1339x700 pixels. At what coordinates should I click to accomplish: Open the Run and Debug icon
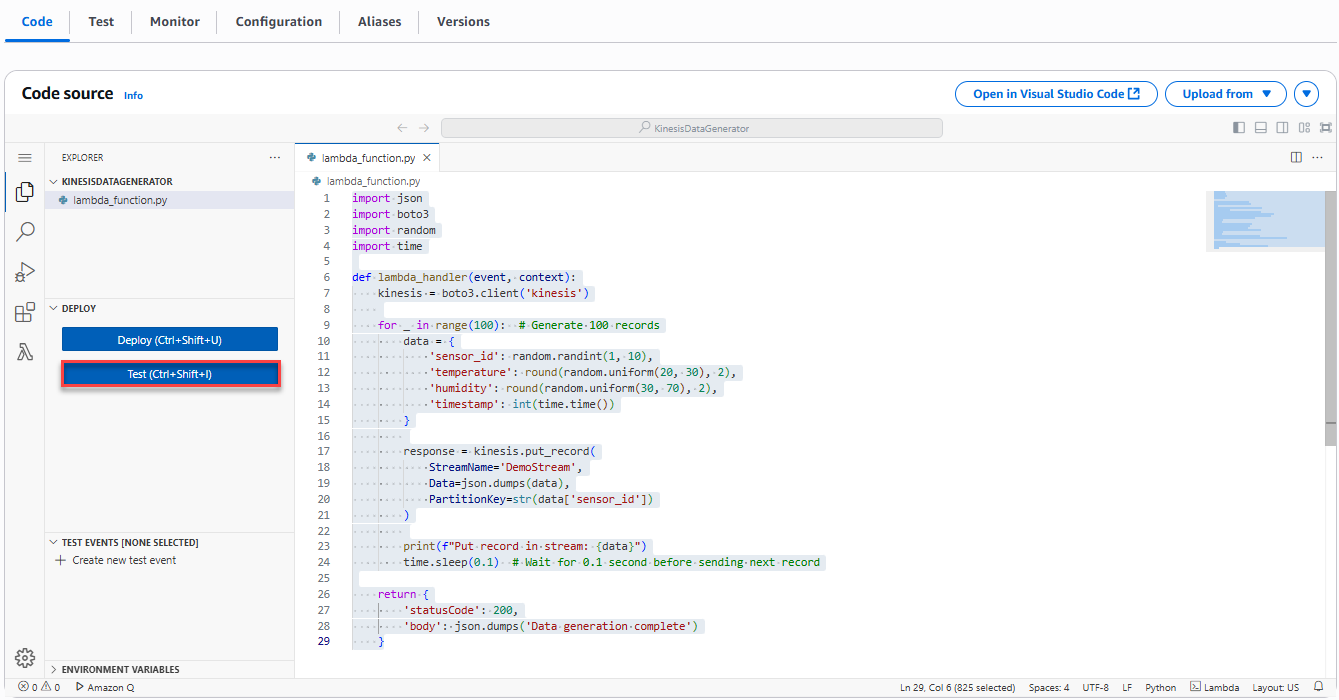point(25,272)
